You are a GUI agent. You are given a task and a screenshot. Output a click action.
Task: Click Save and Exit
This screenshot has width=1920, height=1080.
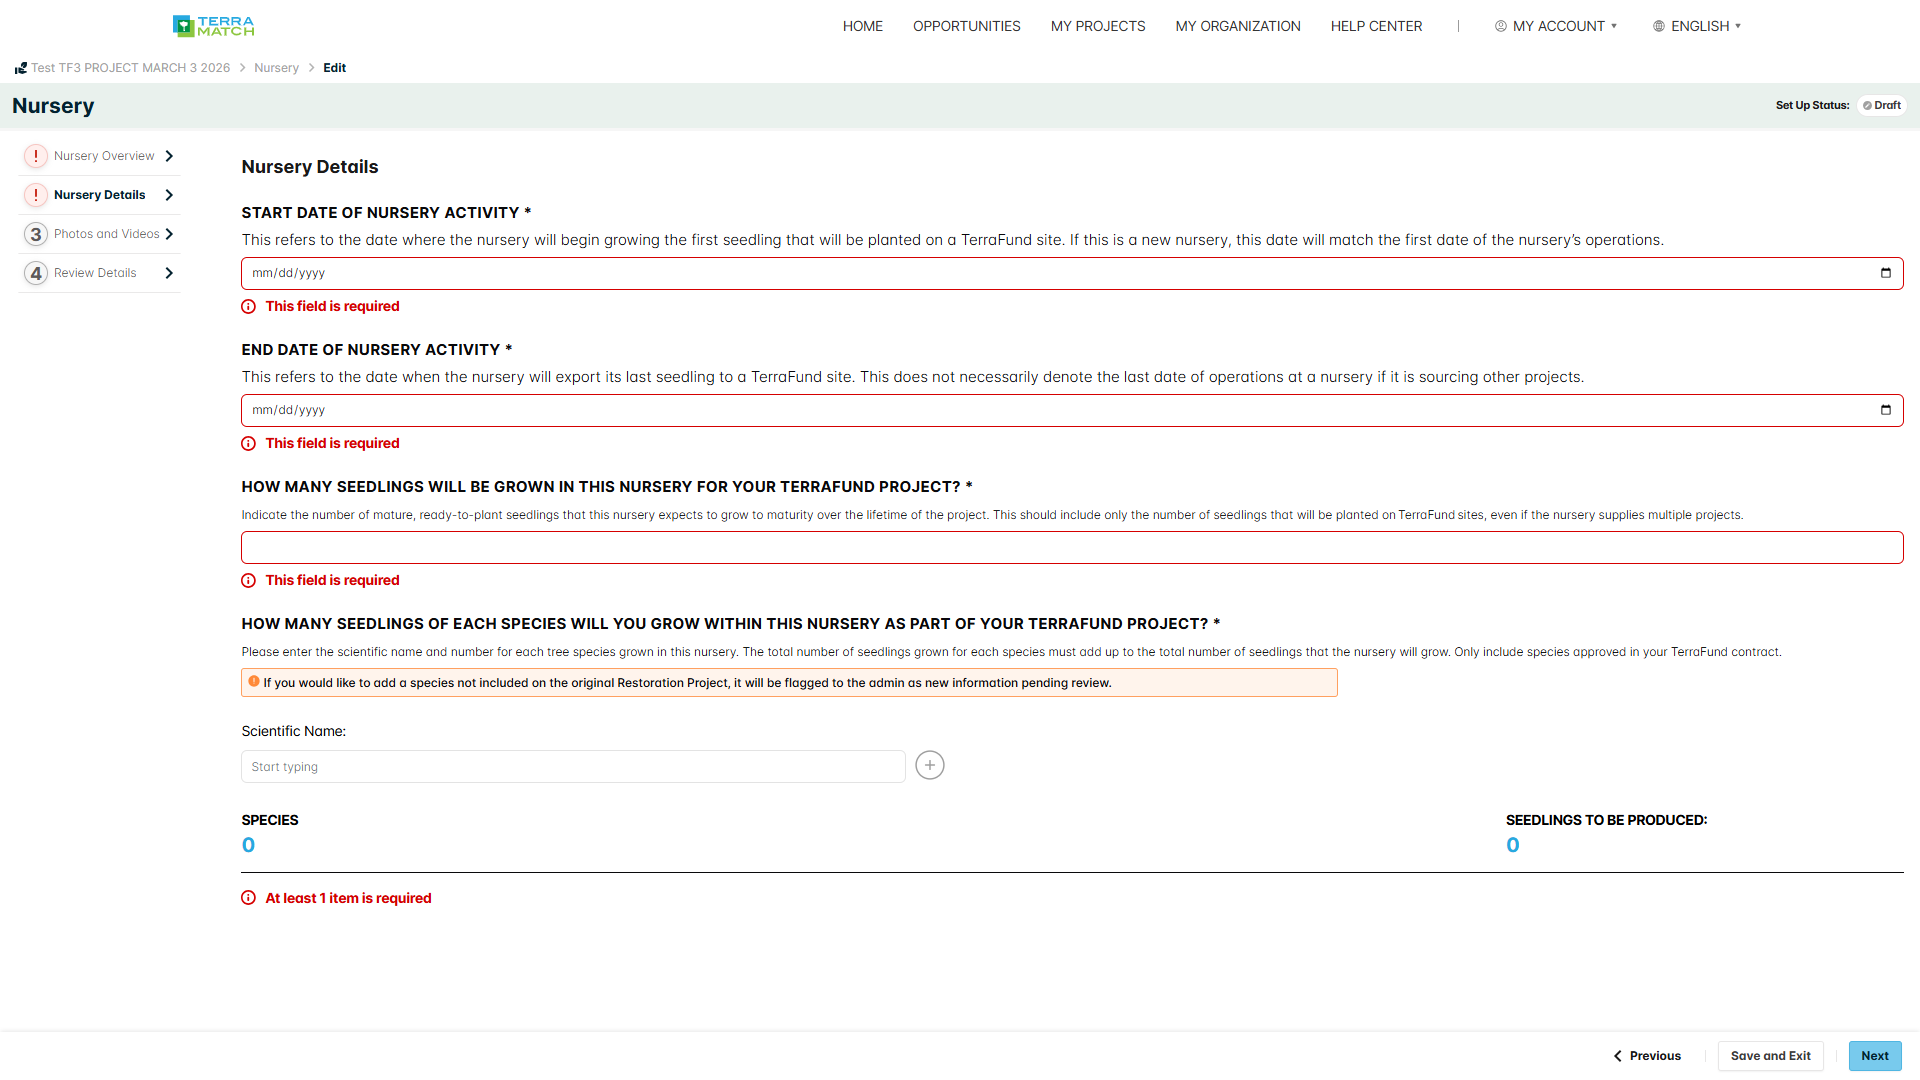tap(1771, 1056)
